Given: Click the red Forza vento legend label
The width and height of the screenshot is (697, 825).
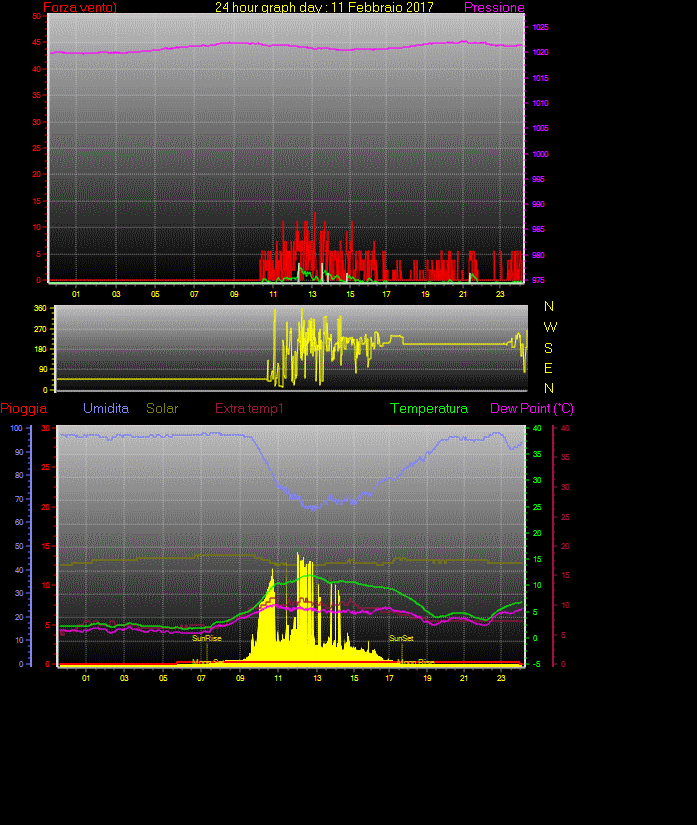Looking at the screenshot, I should coord(80,8).
